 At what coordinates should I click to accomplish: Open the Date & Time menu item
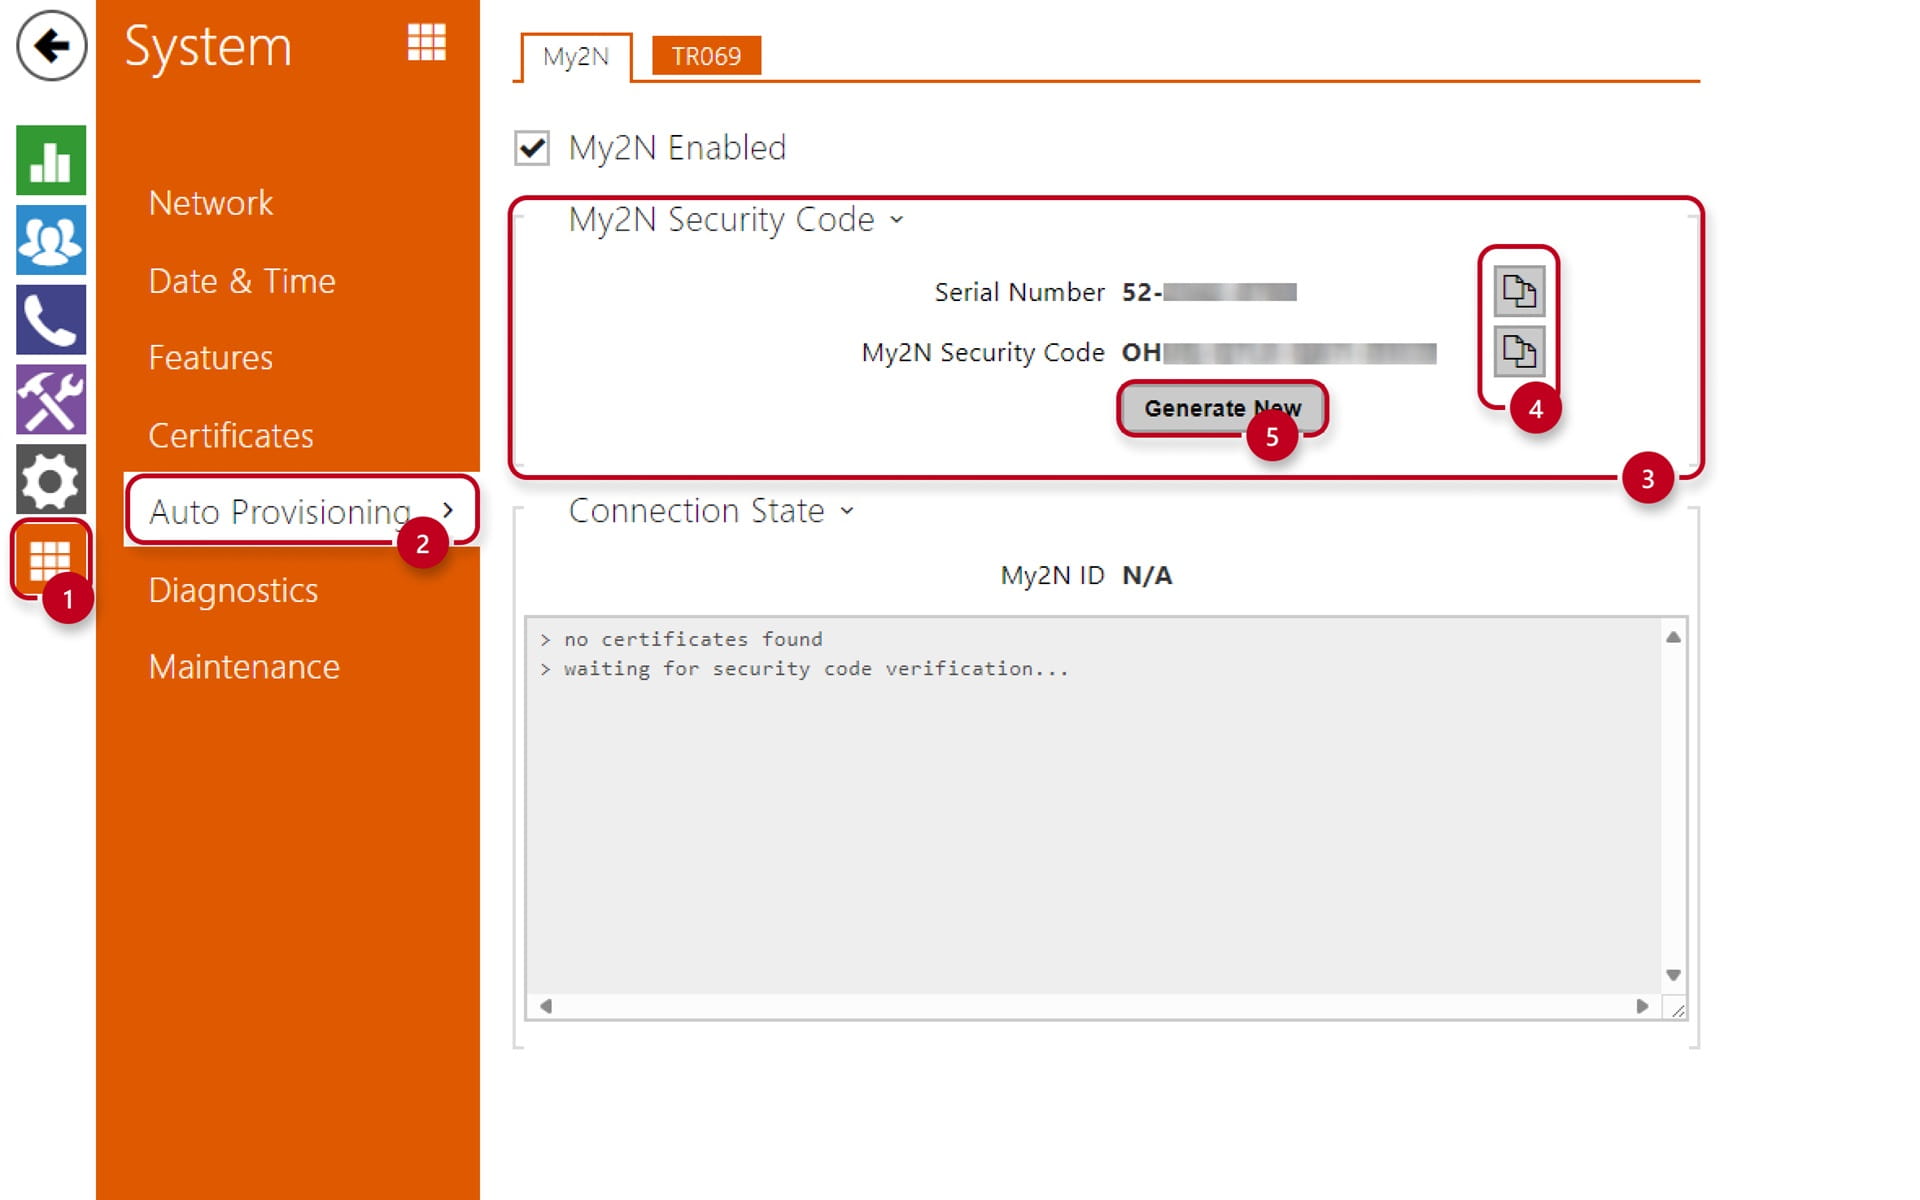pos(242,281)
